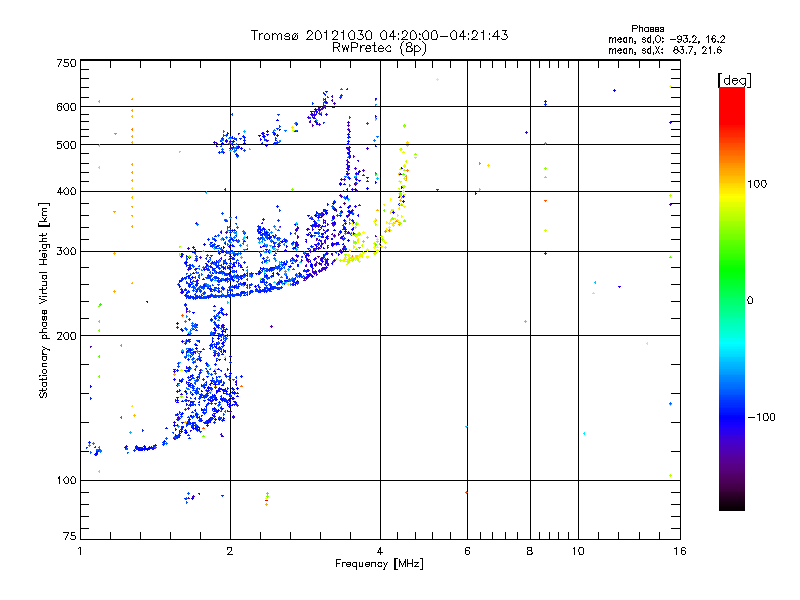Click the y-axis tick label '75'
This screenshot has height=600, width=800.
[x=70, y=536]
